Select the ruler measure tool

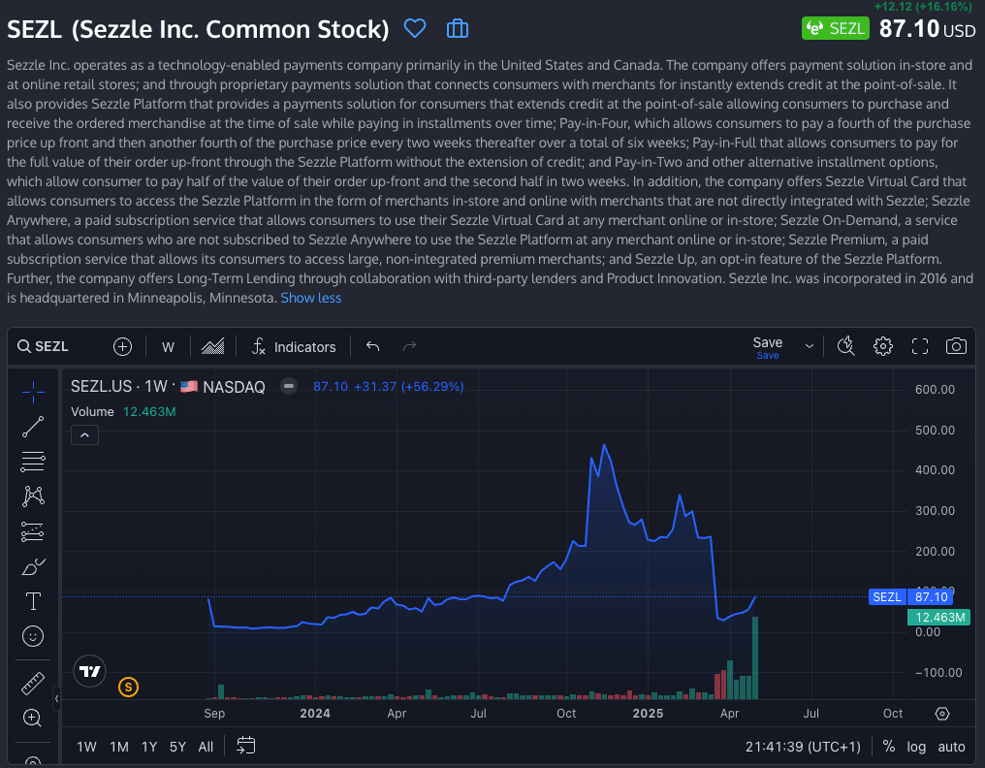click(x=33, y=684)
